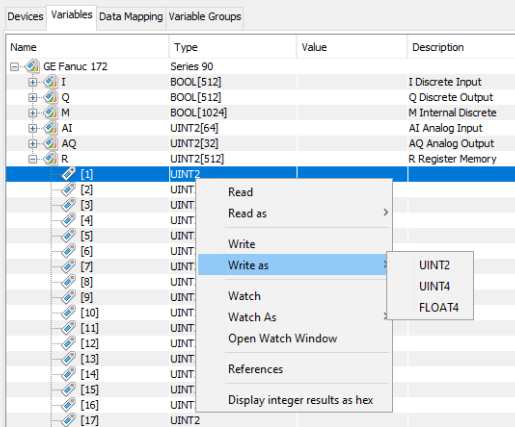
Task: Click the M internal discrete variable icon
Action: coord(51,112)
